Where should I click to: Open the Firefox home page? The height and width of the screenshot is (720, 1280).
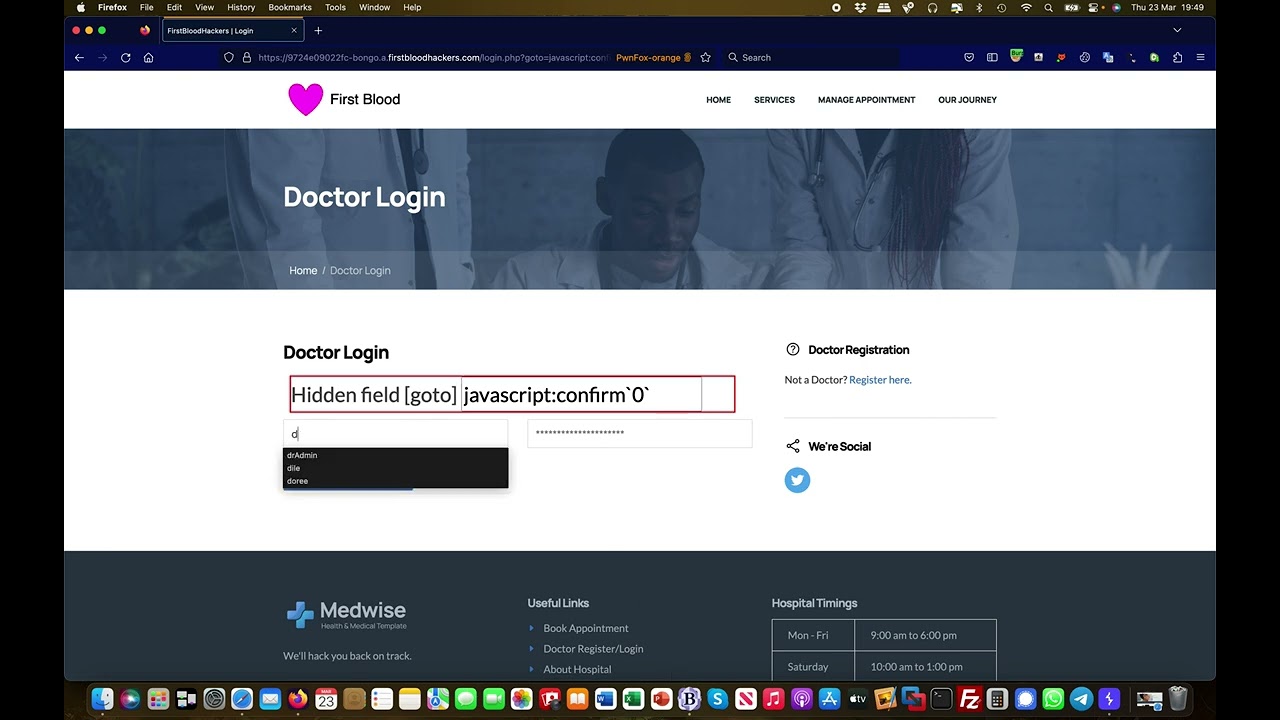click(x=148, y=57)
